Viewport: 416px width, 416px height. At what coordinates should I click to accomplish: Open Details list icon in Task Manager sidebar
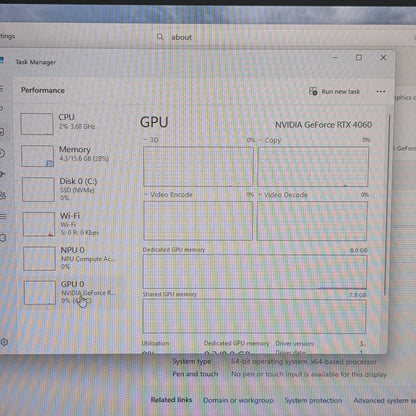tap(3, 217)
